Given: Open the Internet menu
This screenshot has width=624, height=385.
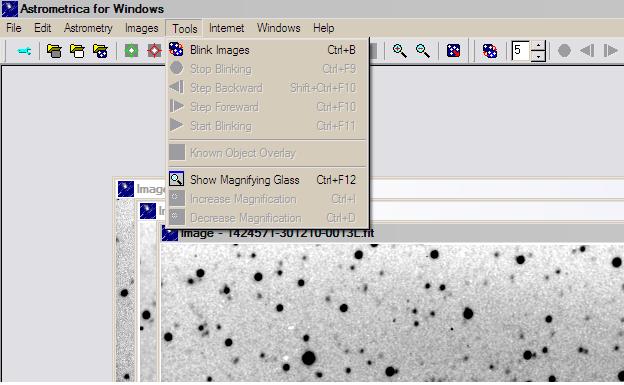Looking at the screenshot, I should [x=226, y=28].
